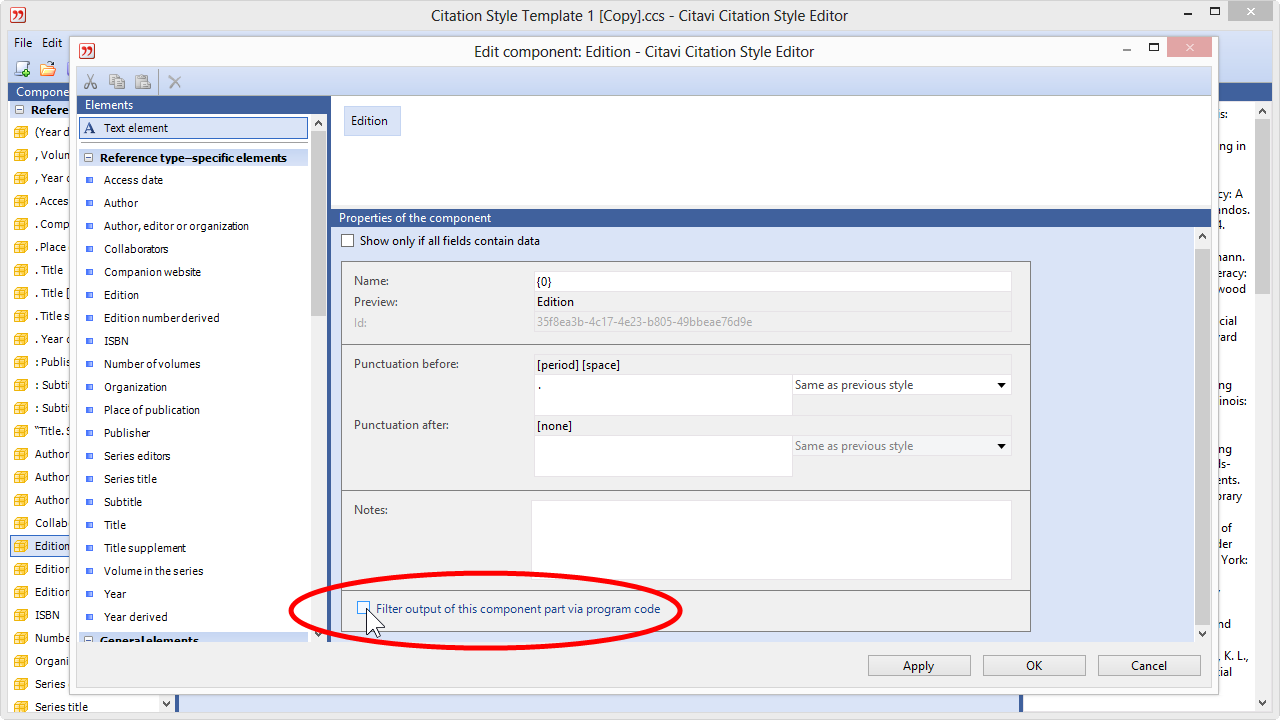Viewport: 1280px width, 720px height.
Task: Click the Citavi logo icon in dialog title bar
Action: [88, 51]
